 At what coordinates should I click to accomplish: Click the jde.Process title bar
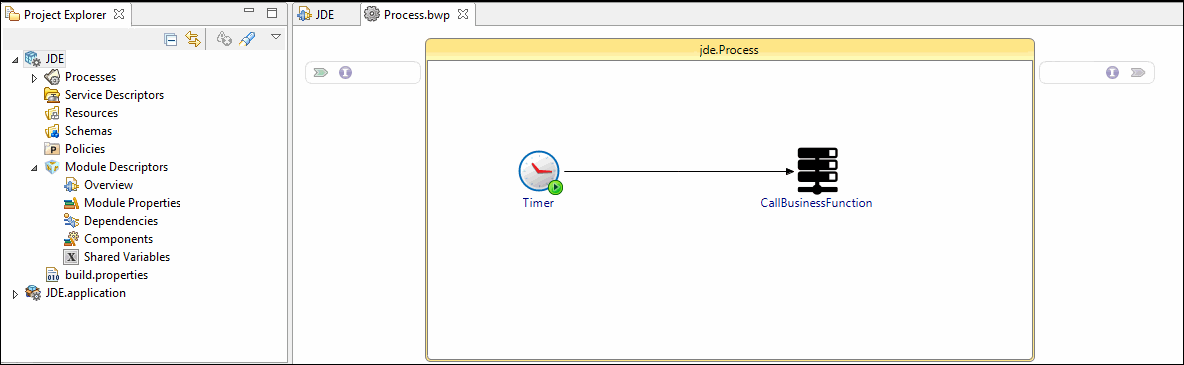(x=729, y=49)
